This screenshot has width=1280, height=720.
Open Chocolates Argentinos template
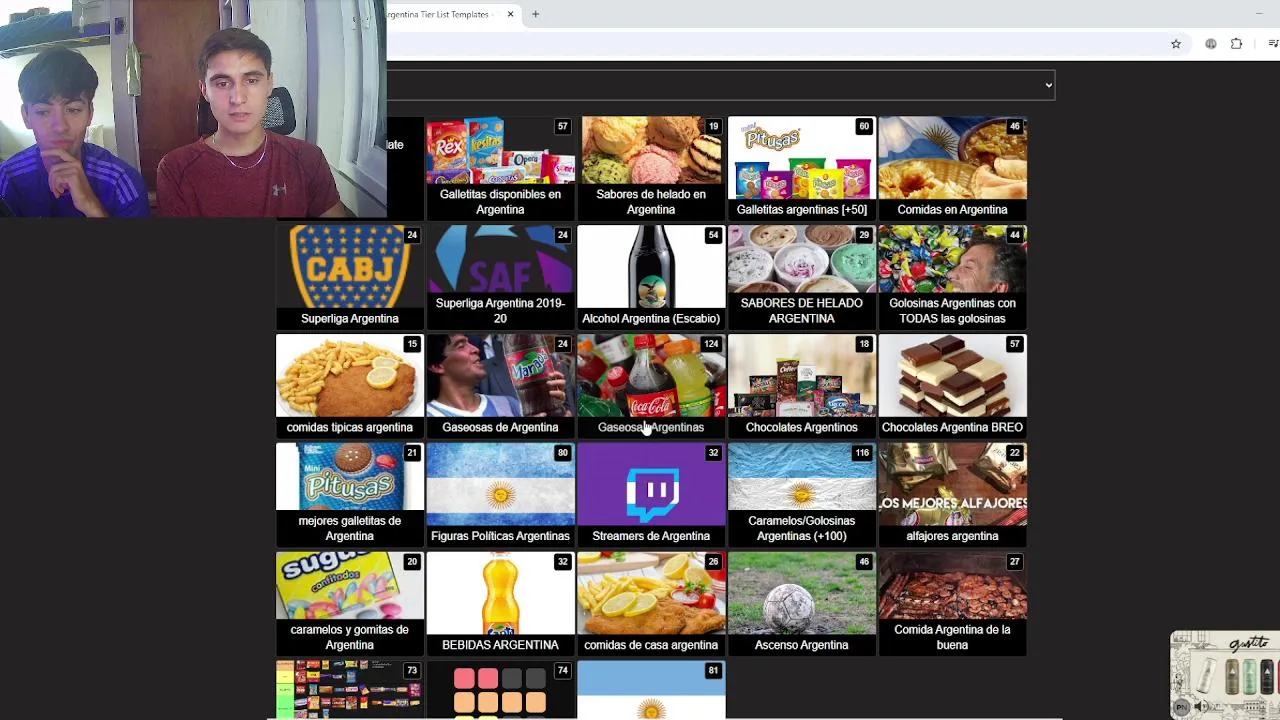click(802, 386)
